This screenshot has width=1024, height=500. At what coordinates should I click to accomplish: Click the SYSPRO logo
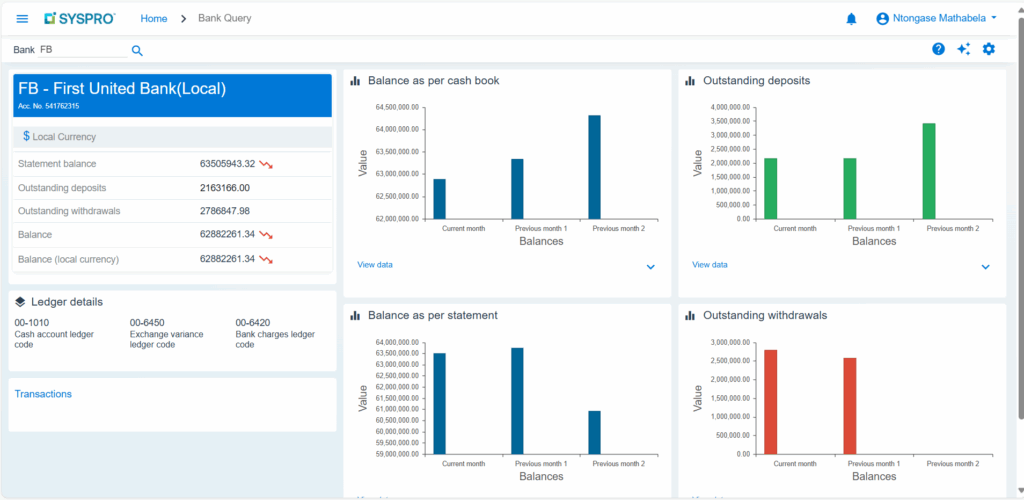[80, 18]
